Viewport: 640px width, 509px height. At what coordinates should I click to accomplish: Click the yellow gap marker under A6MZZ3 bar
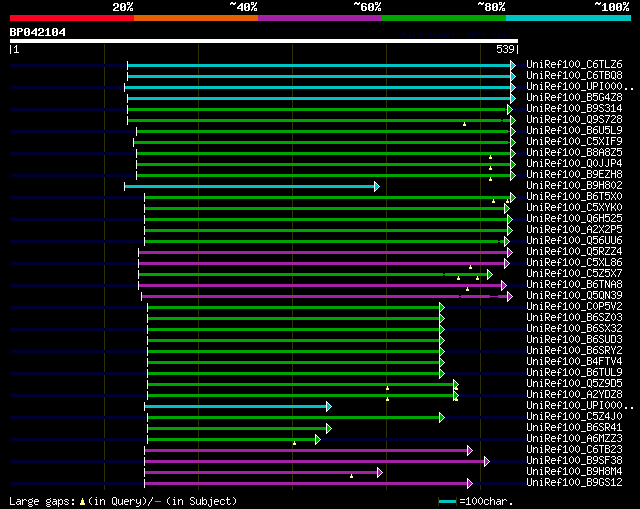(294, 443)
